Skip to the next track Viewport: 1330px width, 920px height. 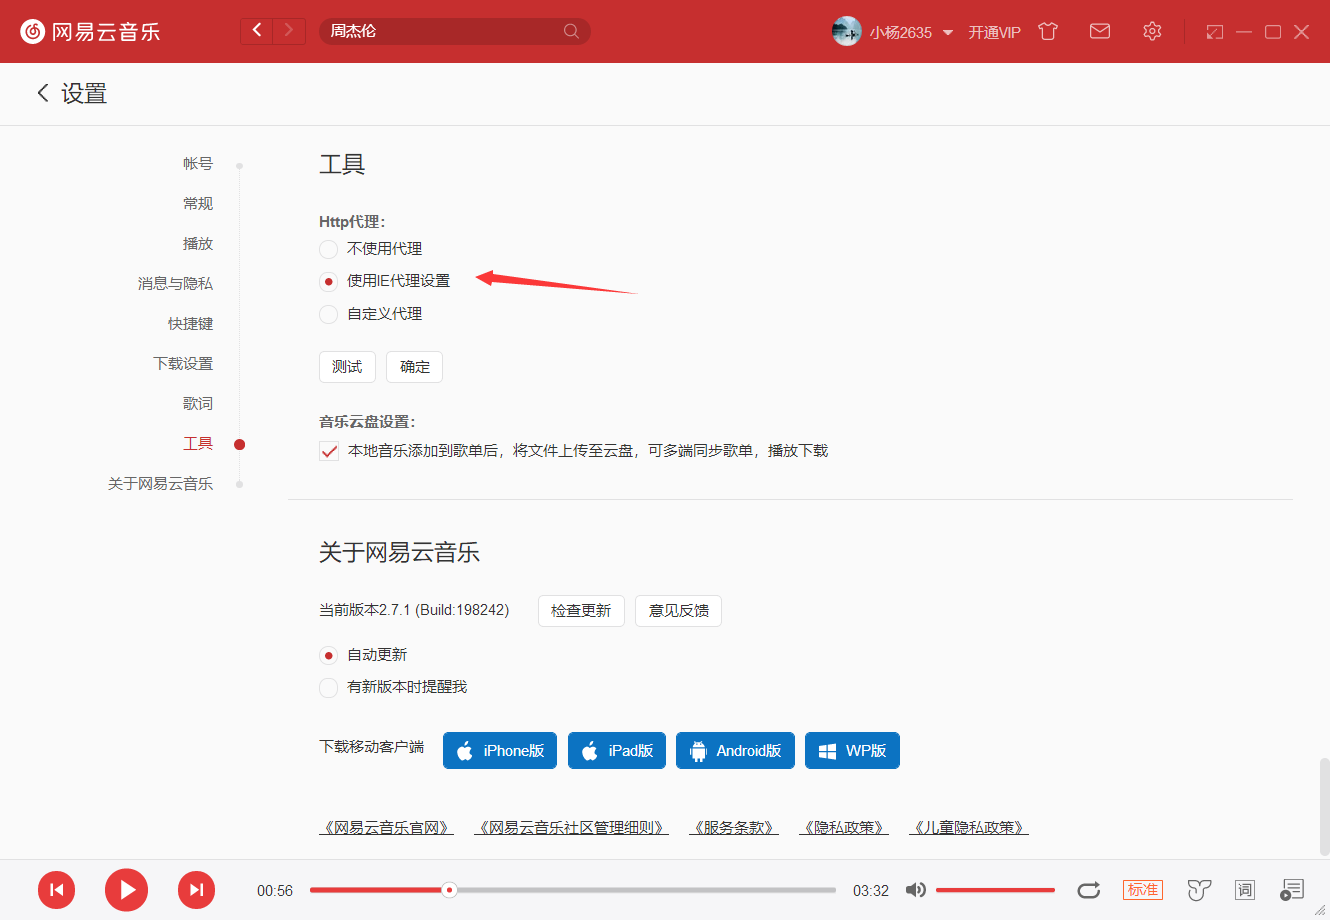click(197, 890)
